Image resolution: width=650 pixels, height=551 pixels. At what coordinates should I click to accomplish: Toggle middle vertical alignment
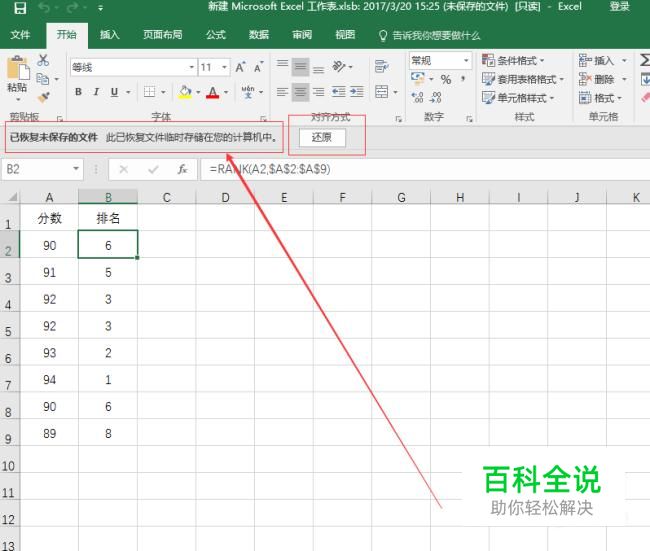pyautogui.click(x=300, y=67)
